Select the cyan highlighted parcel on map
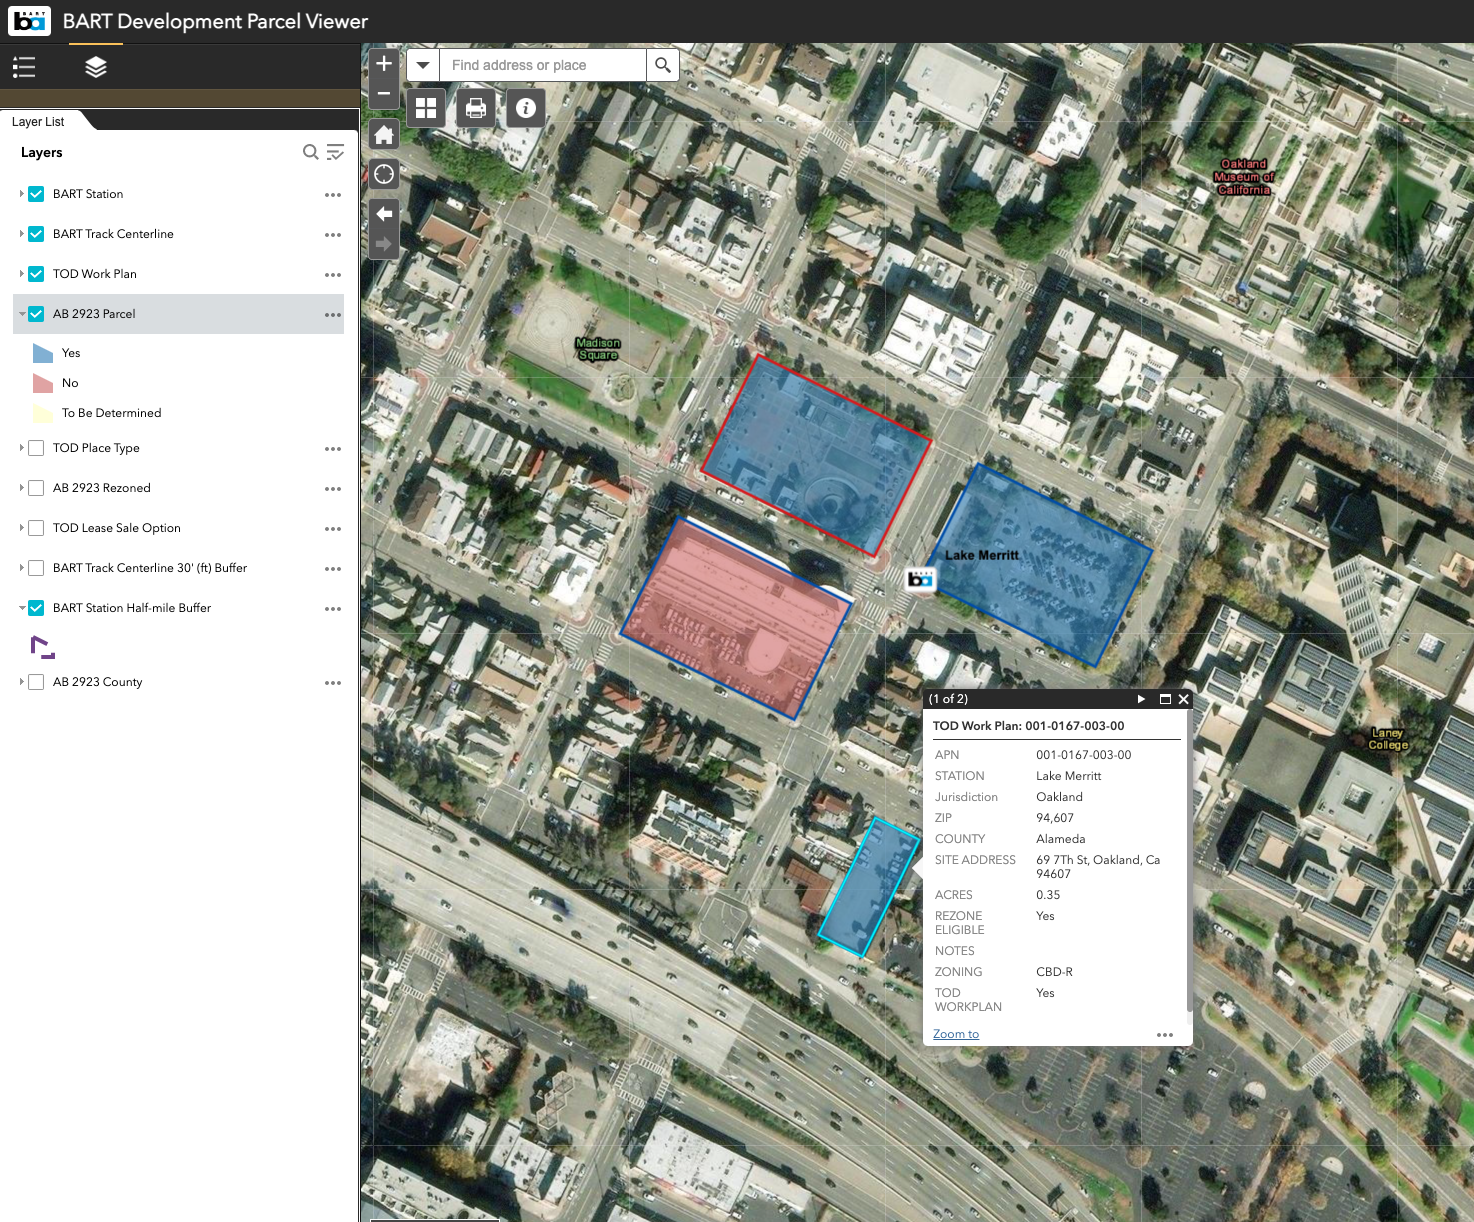This screenshot has height=1222, width=1474. tap(868, 888)
